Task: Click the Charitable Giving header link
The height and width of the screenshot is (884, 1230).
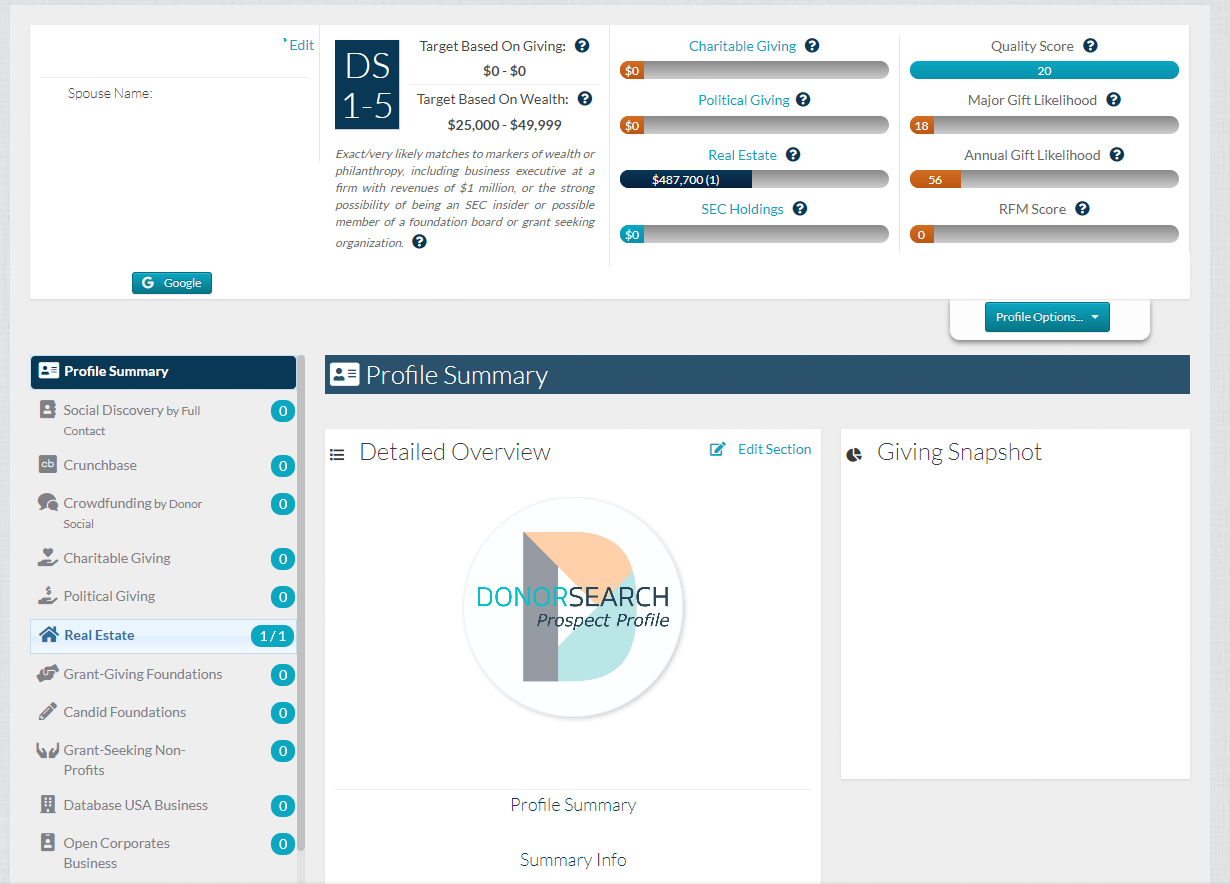Action: (743, 46)
